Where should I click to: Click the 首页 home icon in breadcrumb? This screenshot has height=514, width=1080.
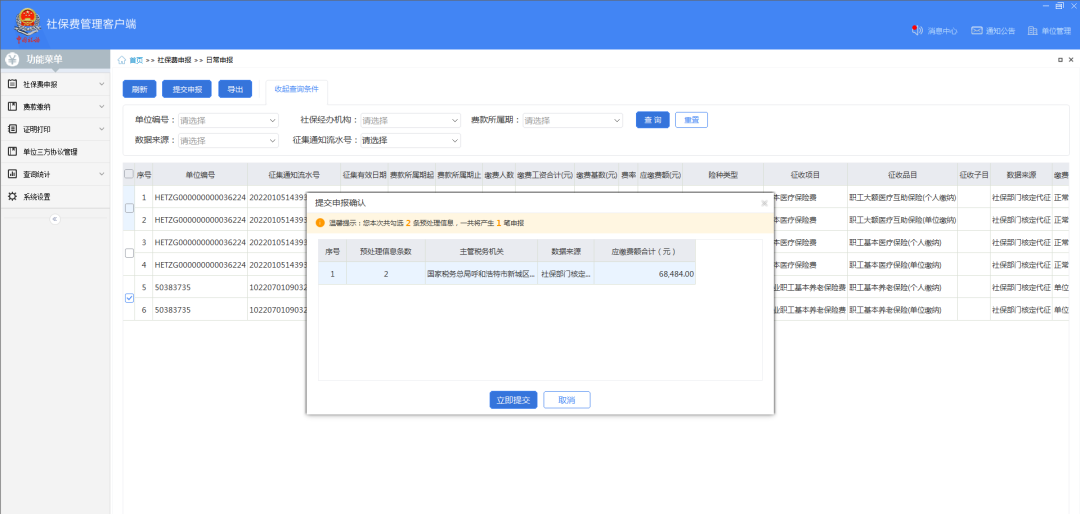coord(122,60)
